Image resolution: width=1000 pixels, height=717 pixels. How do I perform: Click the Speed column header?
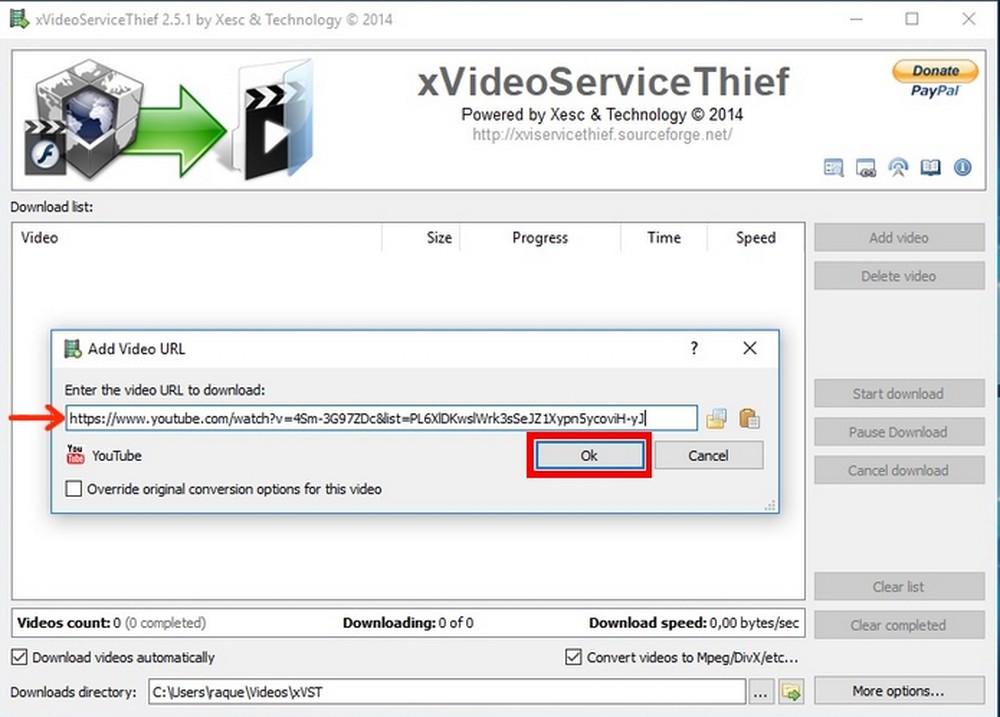coord(756,238)
